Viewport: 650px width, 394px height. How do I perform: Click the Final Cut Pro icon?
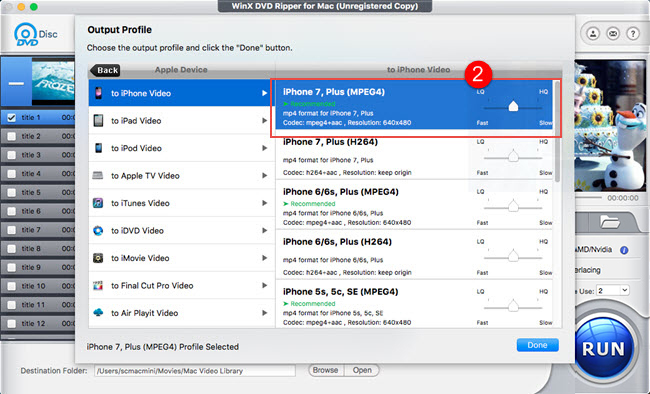(x=98, y=285)
